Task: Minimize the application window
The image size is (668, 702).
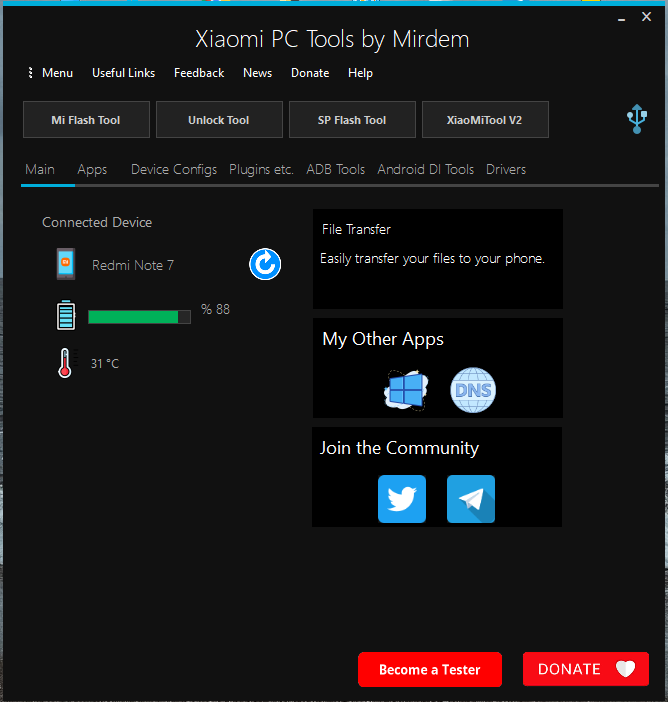Action: click(621, 18)
